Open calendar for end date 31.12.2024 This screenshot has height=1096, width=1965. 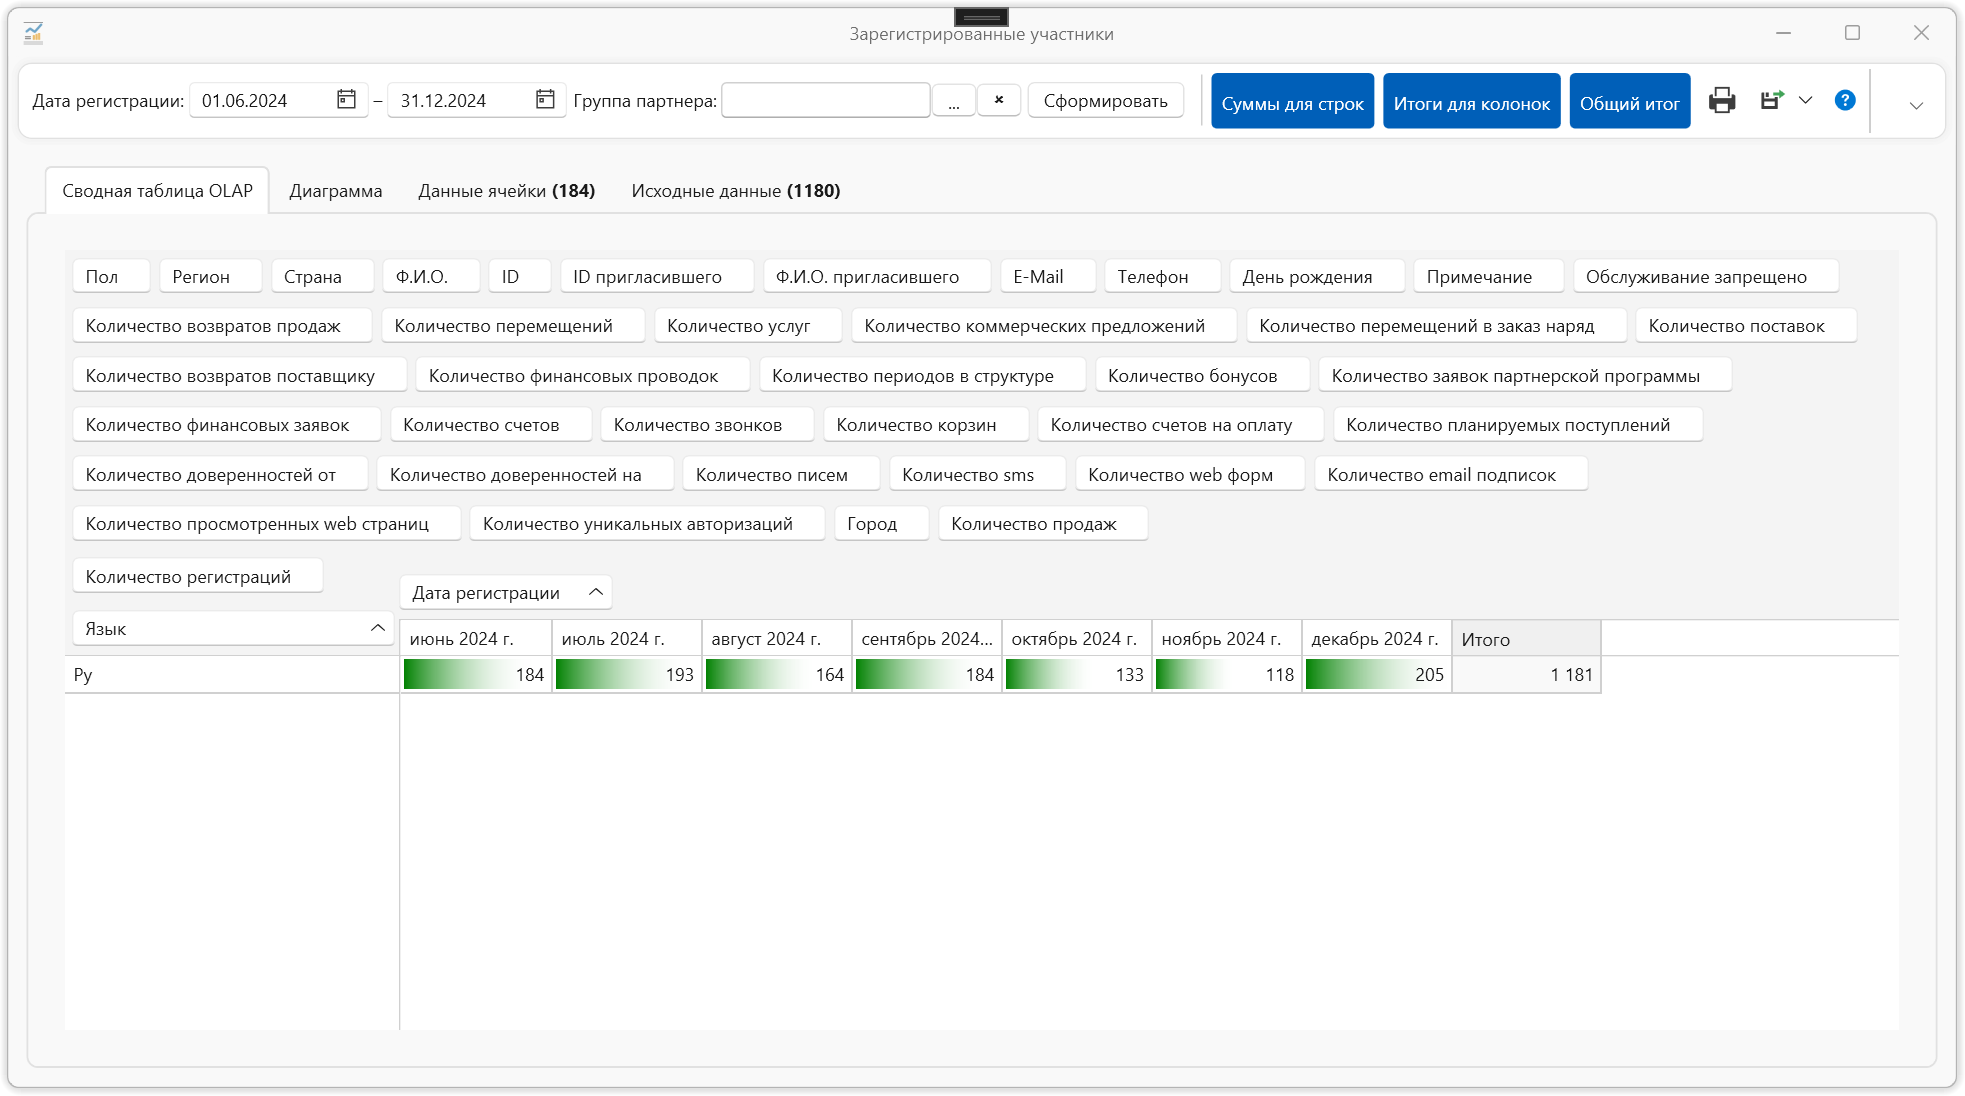545,99
